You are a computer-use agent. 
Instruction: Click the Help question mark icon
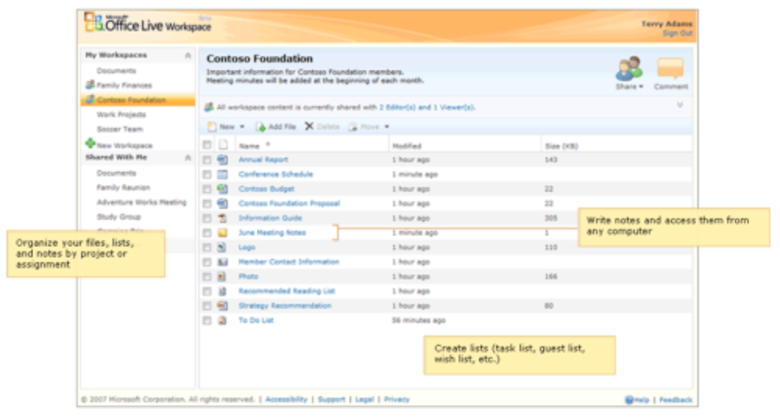[629, 400]
